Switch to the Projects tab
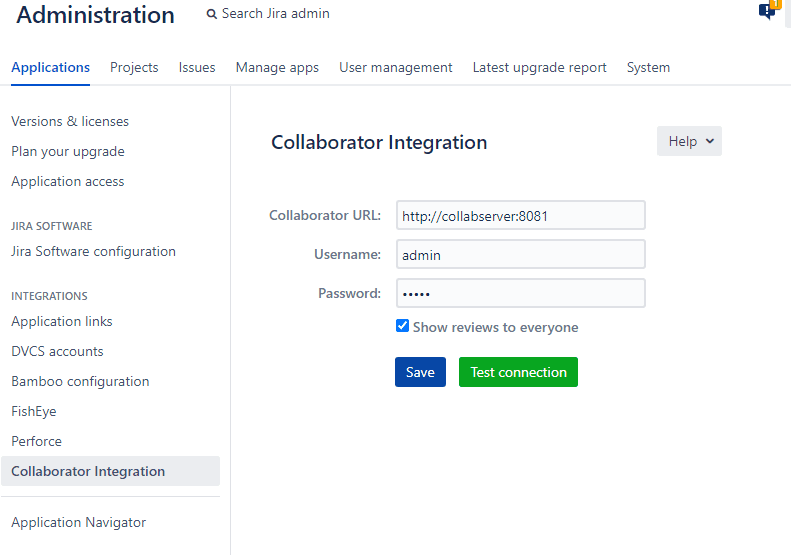Screen dimensions: 791x555 [x=134, y=67]
